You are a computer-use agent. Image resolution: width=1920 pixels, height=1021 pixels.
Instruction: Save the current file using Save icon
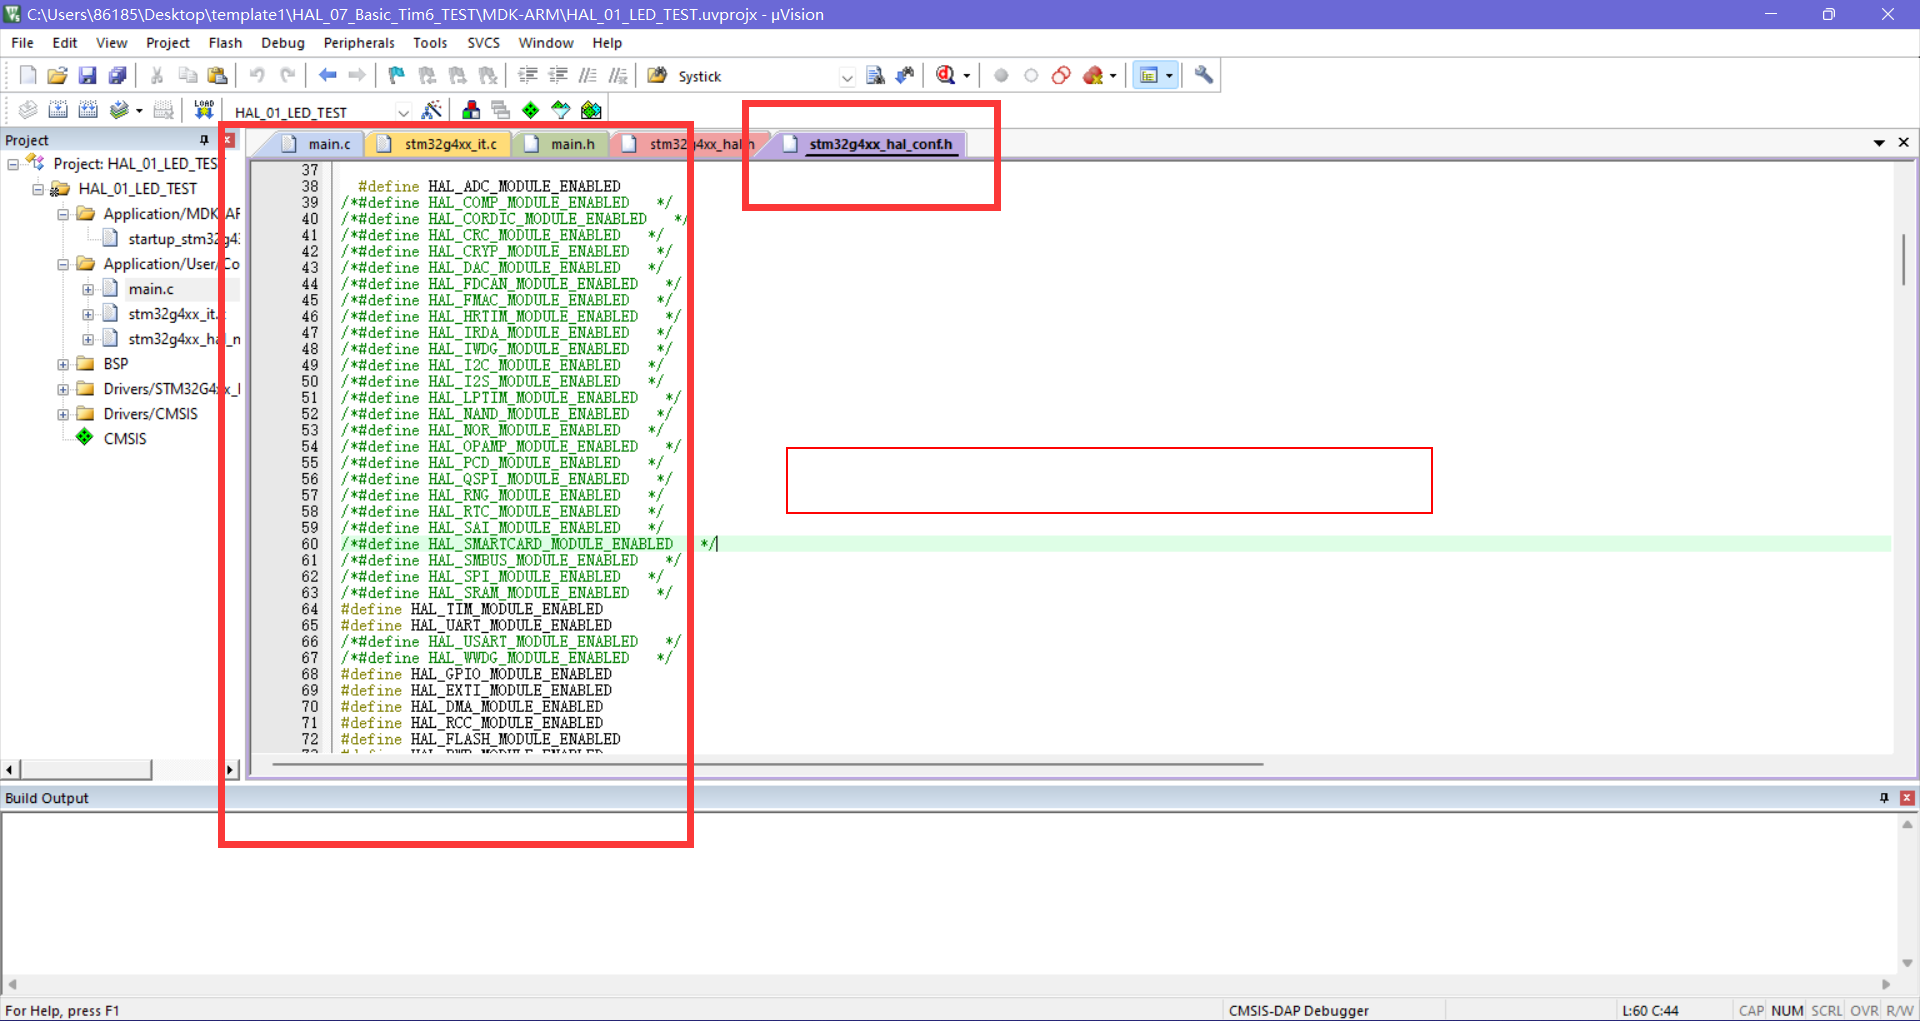(88, 75)
